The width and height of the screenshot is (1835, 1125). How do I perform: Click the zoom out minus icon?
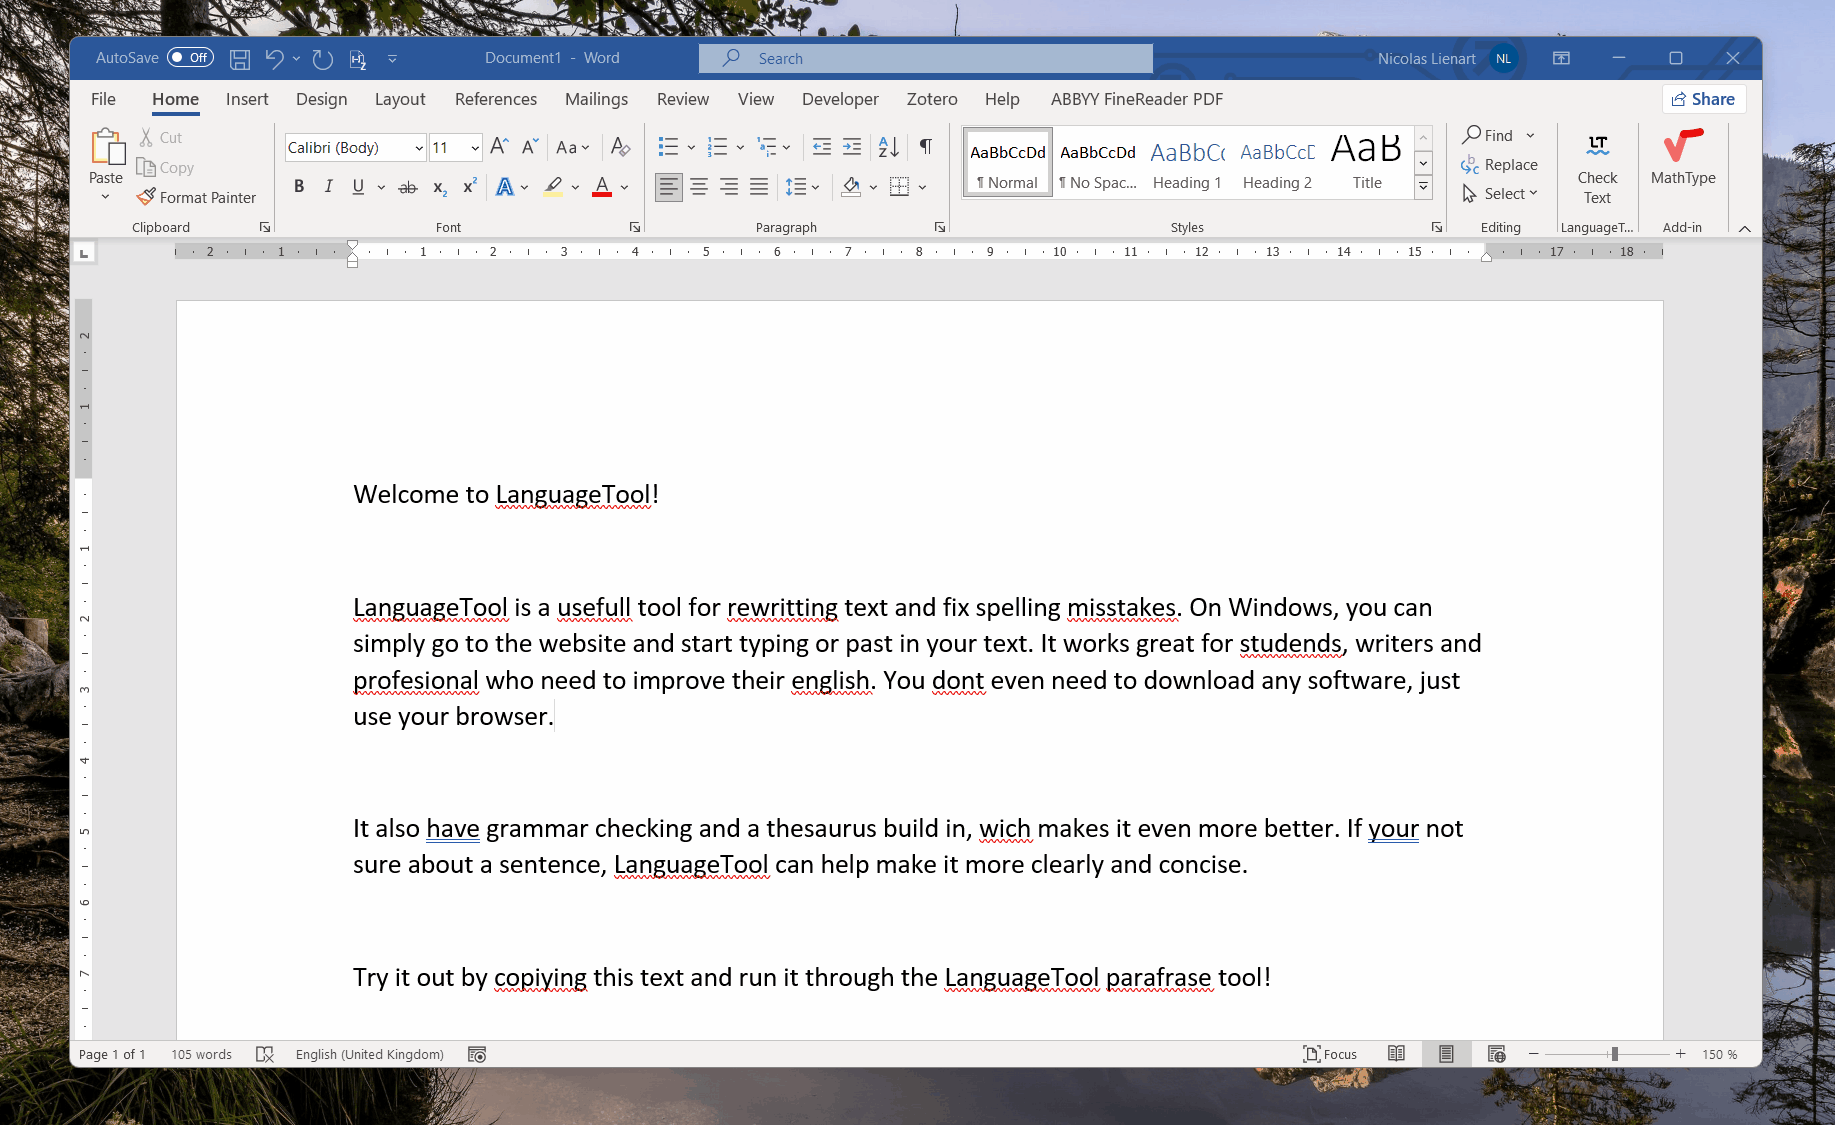coord(1533,1054)
